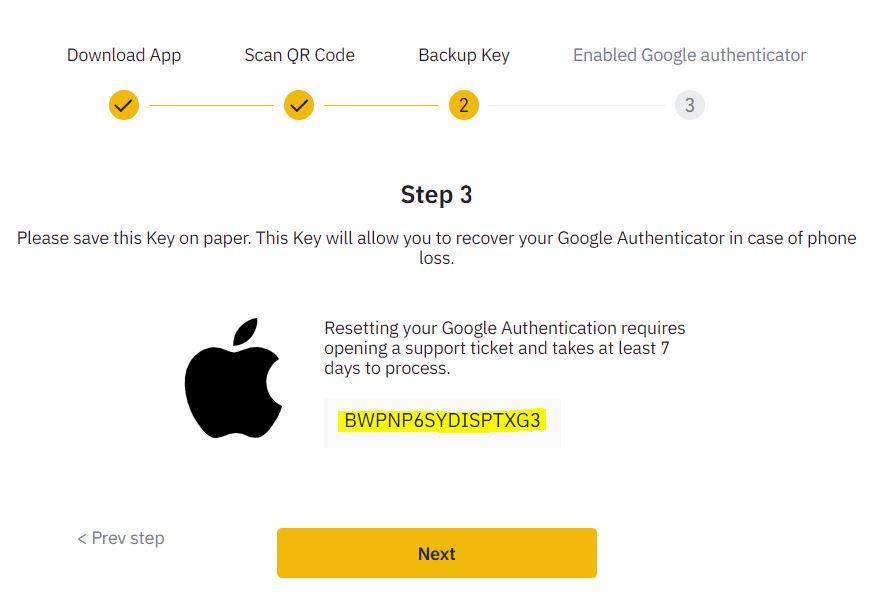Image resolution: width=875 pixels, height=607 pixels.
Task: Click the highlighted backup key BWPNP6SYDISPTXG3
Action: 442,420
